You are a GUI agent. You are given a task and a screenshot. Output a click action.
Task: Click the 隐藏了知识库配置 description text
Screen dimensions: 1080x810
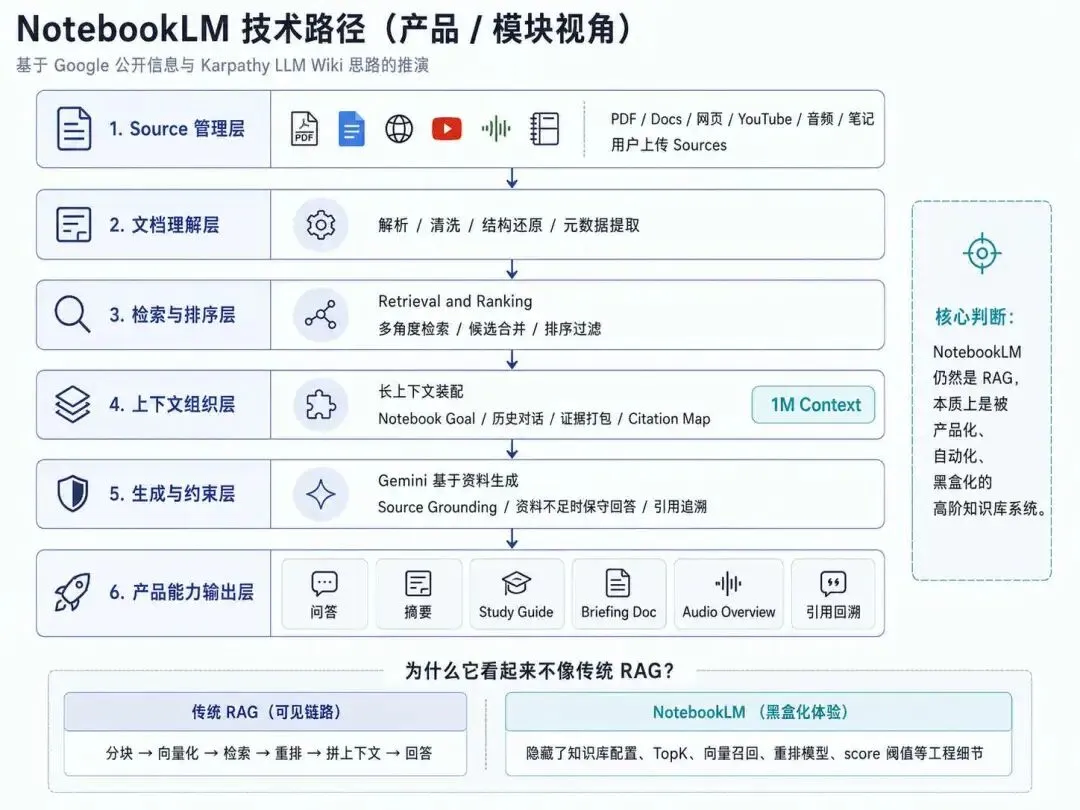[755, 754]
